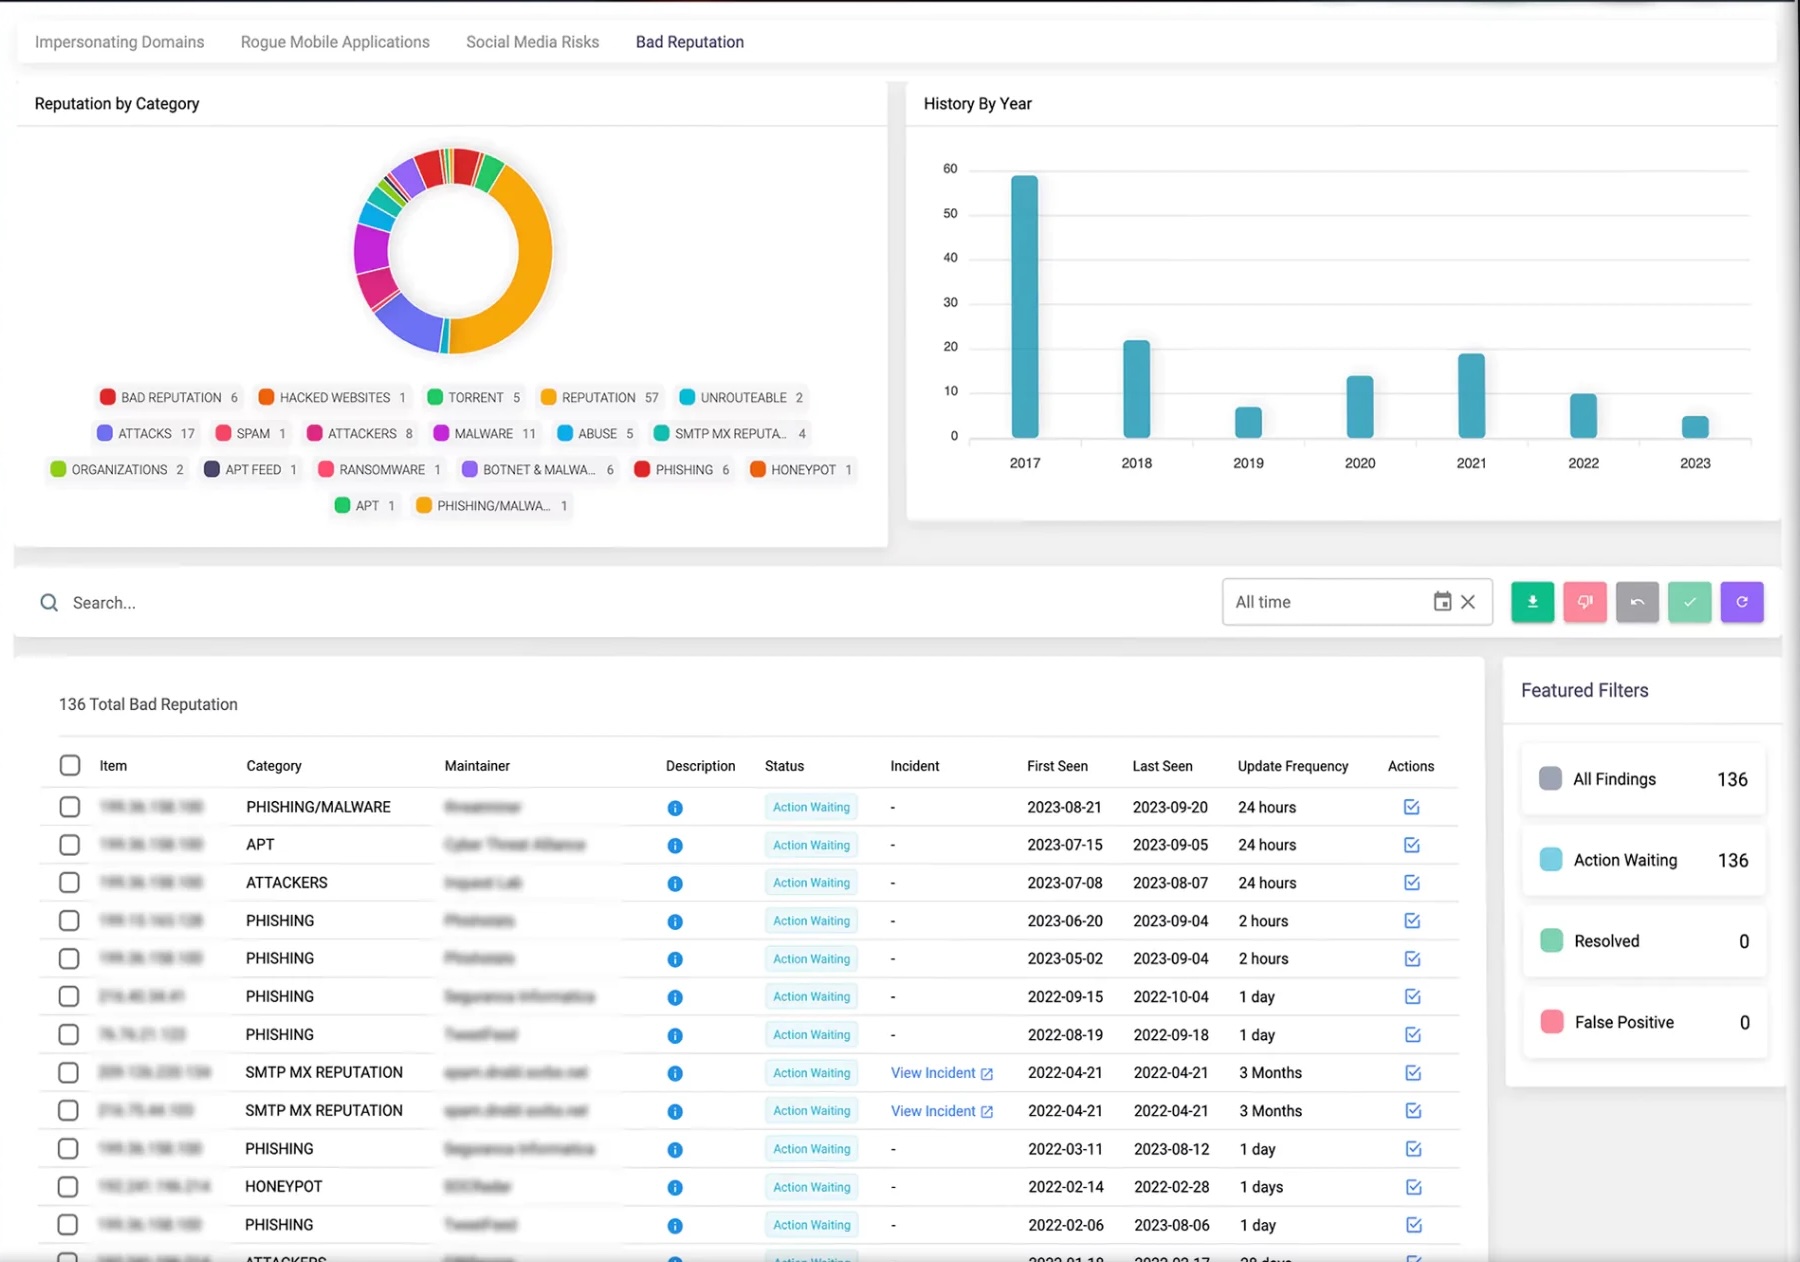Show info for PHISHING row 2023-06-20
The width and height of the screenshot is (1800, 1262).
(675, 922)
